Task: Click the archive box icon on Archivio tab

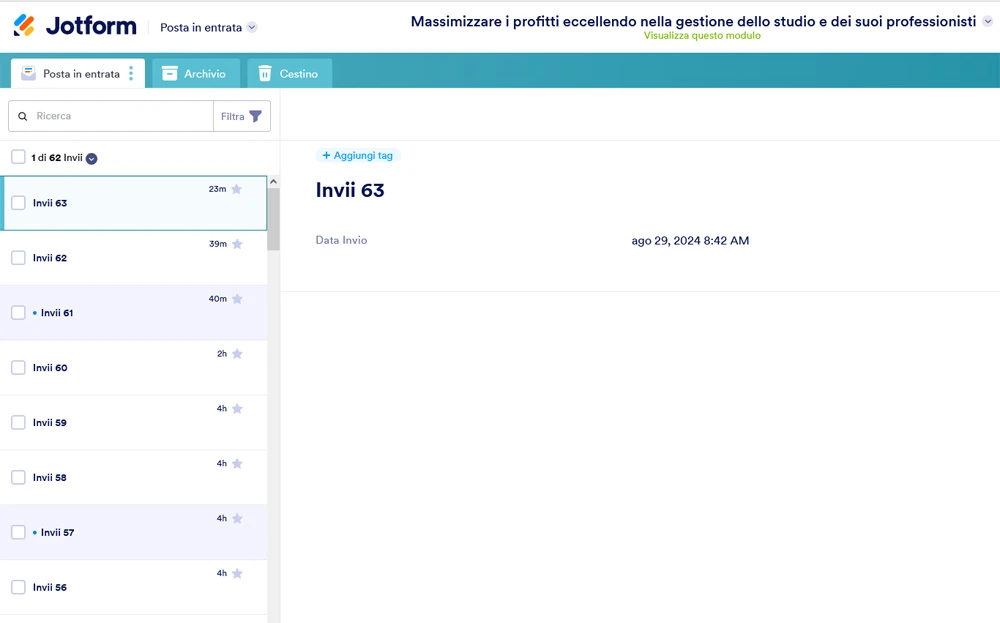Action: point(172,73)
